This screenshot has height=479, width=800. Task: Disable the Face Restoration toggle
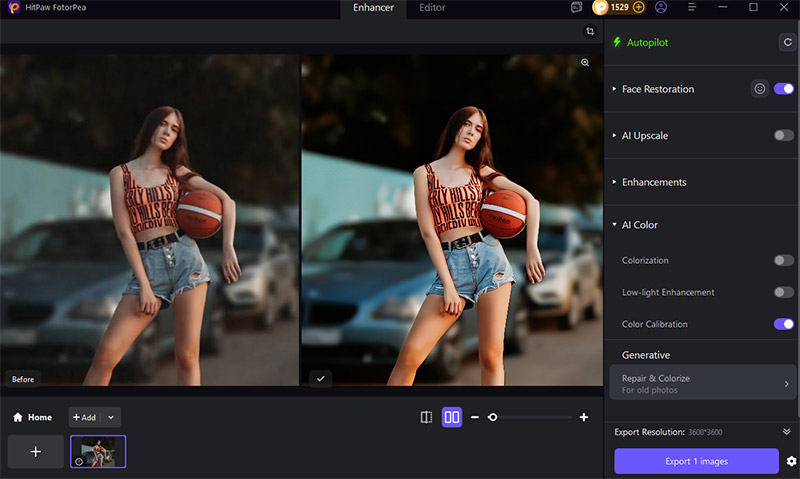[x=784, y=89]
